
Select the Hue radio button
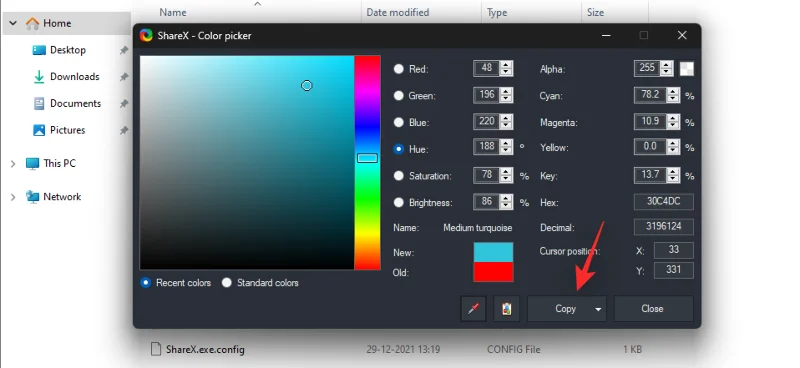pos(399,149)
